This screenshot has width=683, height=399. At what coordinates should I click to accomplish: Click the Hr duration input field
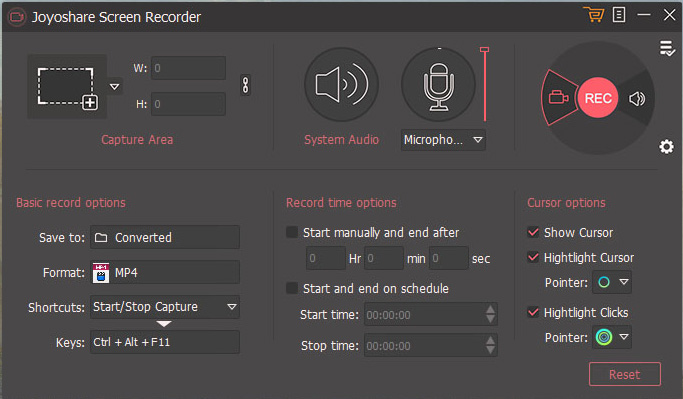[326, 258]
